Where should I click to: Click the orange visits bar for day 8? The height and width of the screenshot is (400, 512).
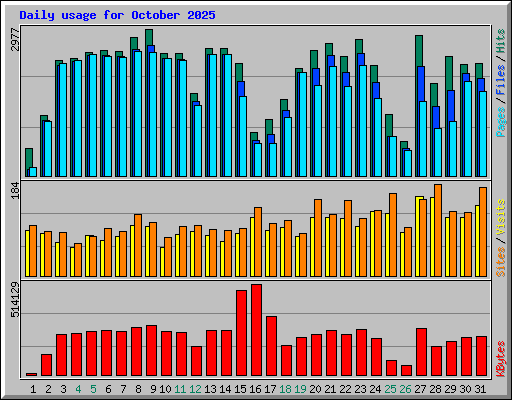click(x=138, y=245)
